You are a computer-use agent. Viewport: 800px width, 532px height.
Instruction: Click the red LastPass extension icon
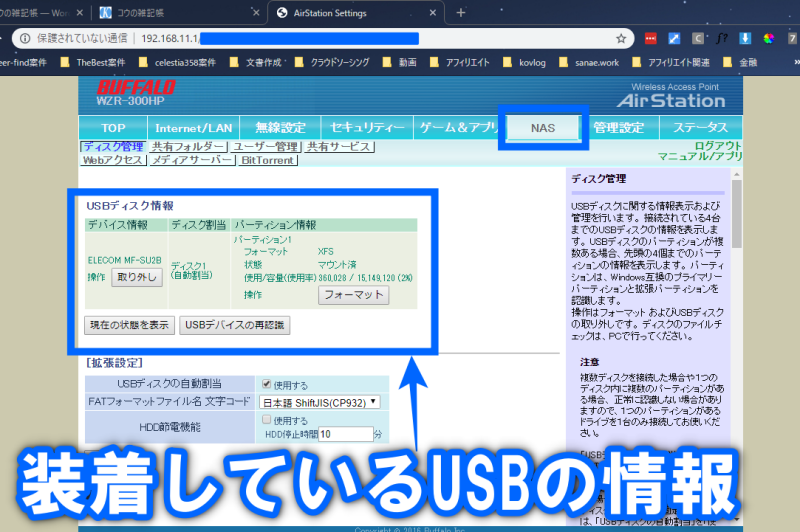point(651,38)
